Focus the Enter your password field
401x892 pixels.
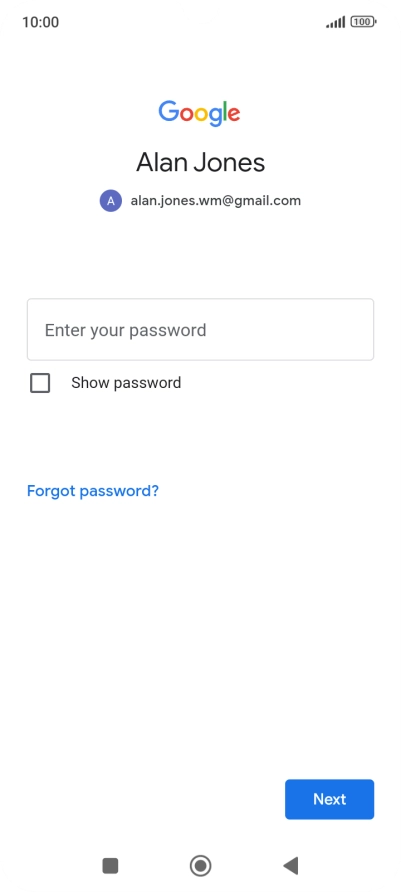pyautogui.click(x=200, y=329)
